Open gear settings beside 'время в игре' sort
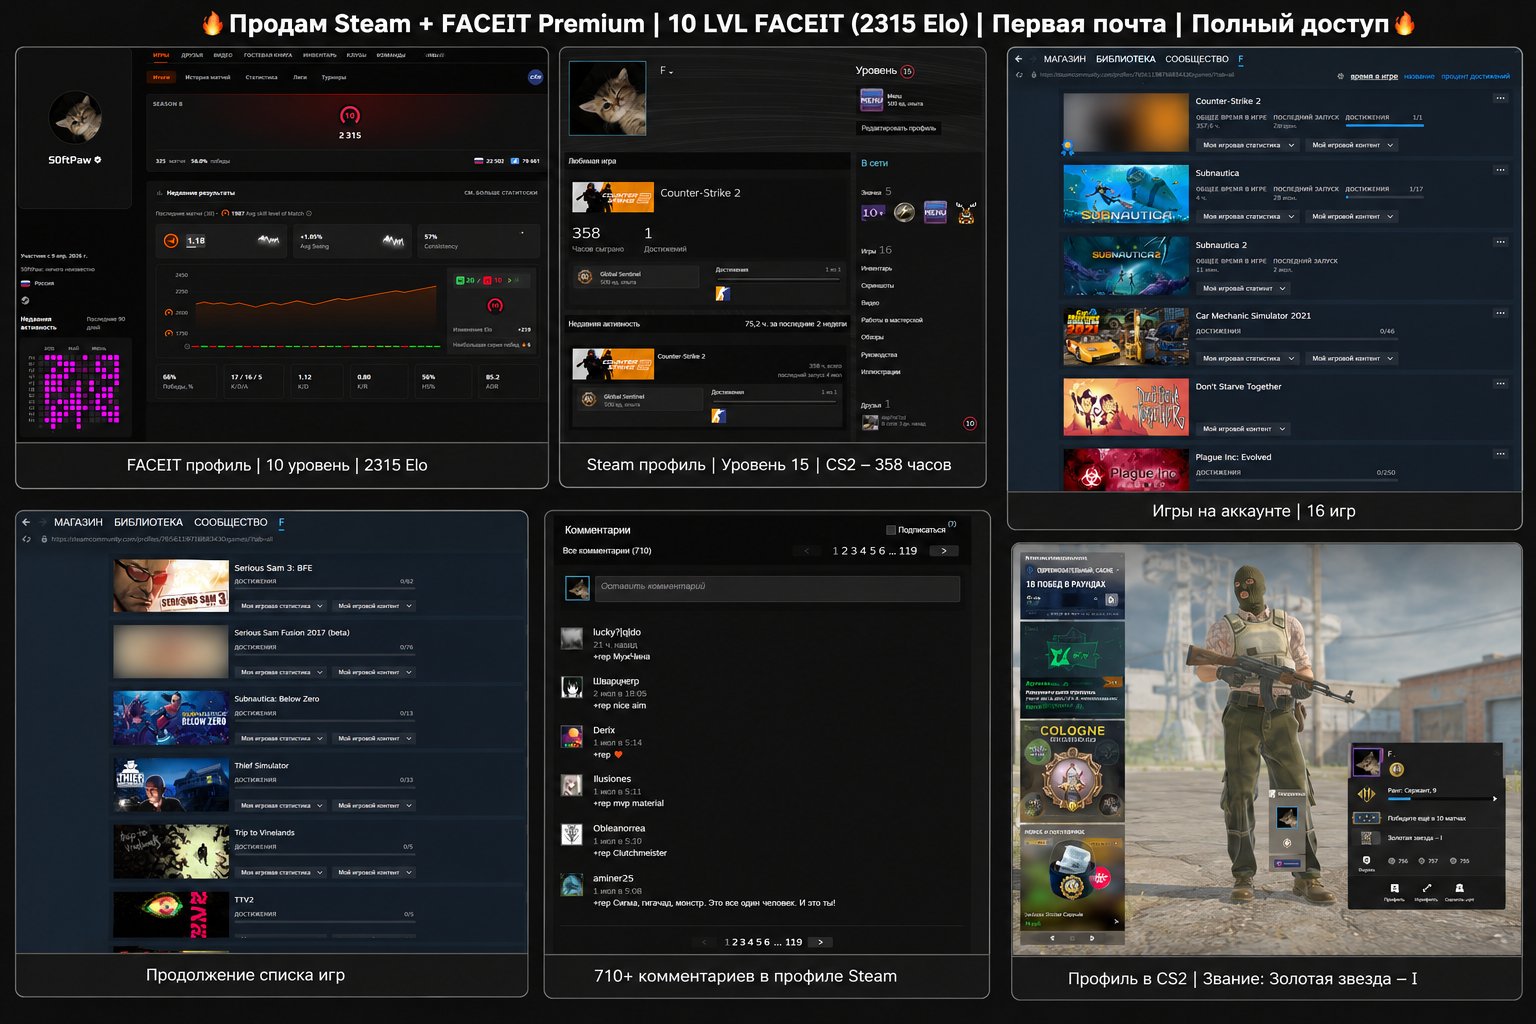The height and width of the screenshot is (1024, 1536). [x=1341, y=76]
